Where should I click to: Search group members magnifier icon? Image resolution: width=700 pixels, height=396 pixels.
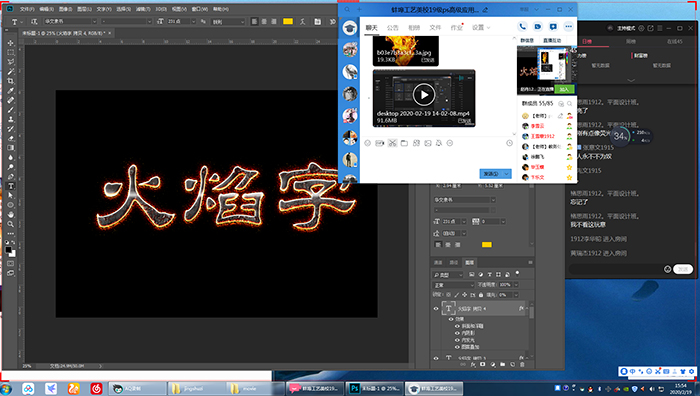570,104
